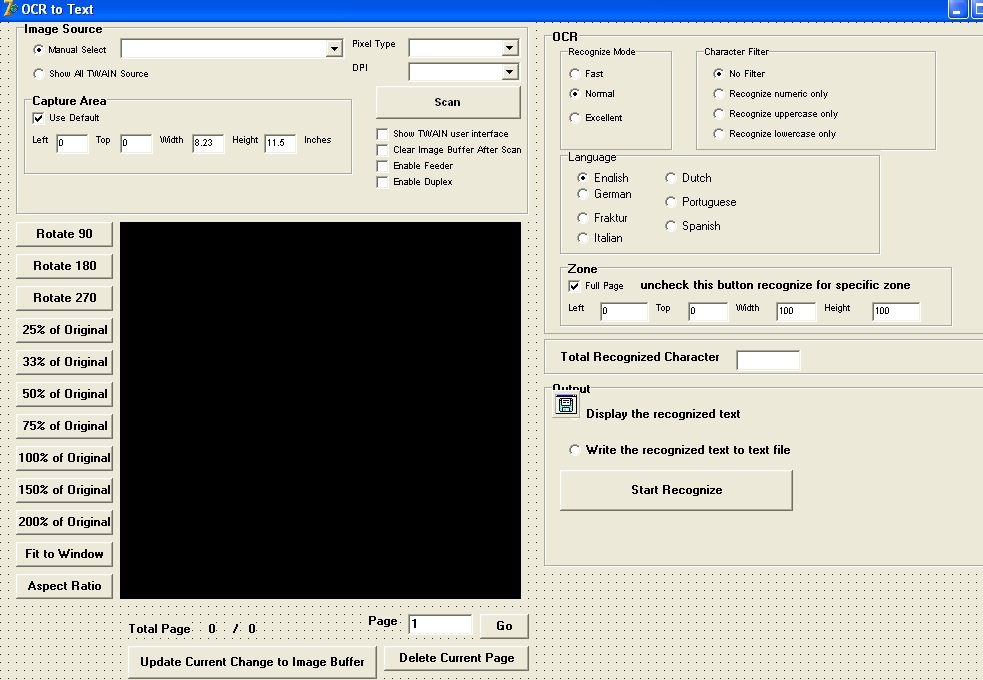
Task: Select Recognize numeric only filter
Action: (718, 94)
